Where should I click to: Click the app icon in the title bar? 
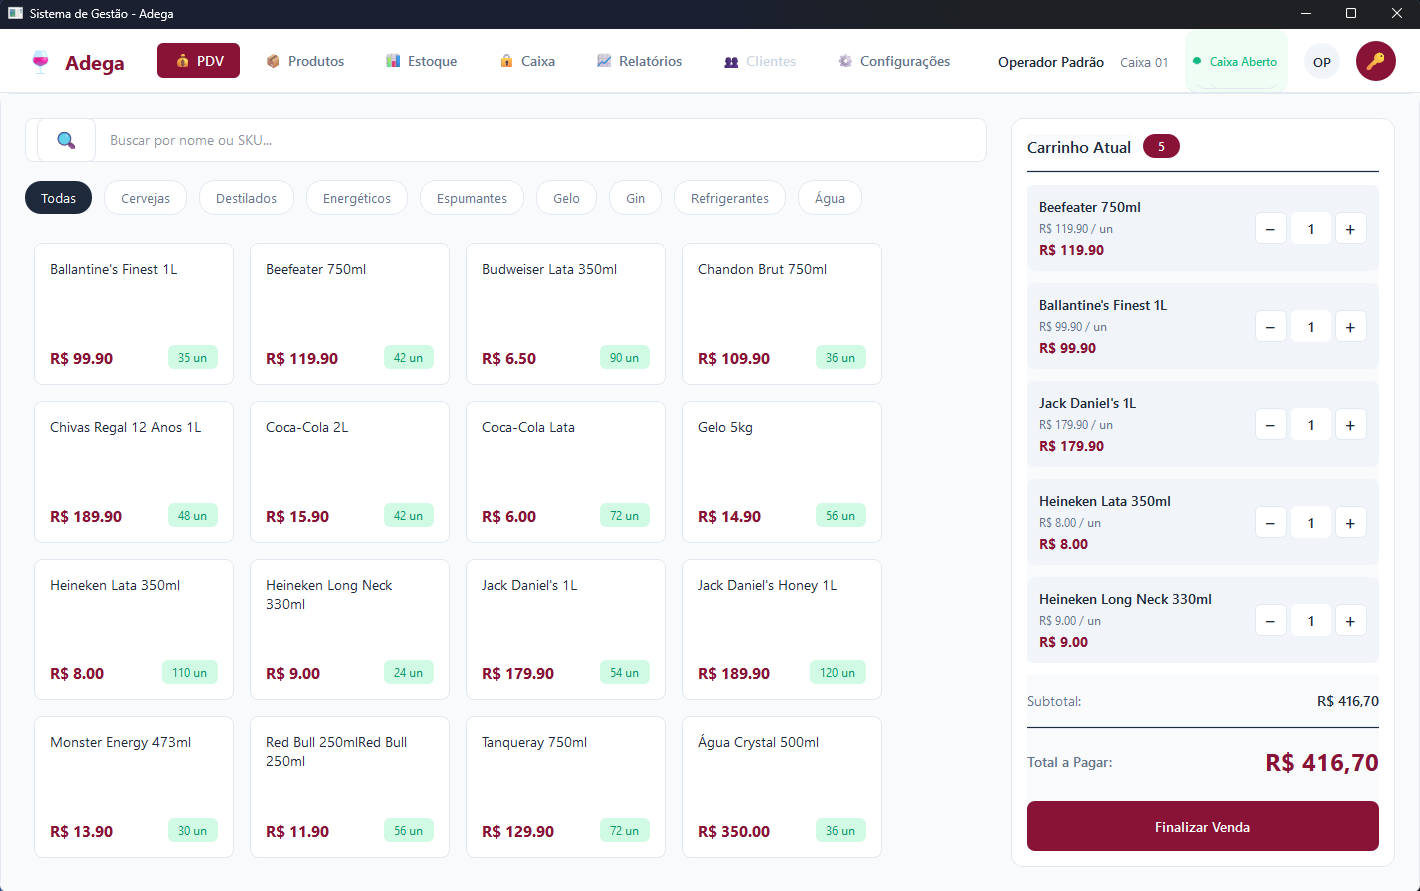[15, 14]
